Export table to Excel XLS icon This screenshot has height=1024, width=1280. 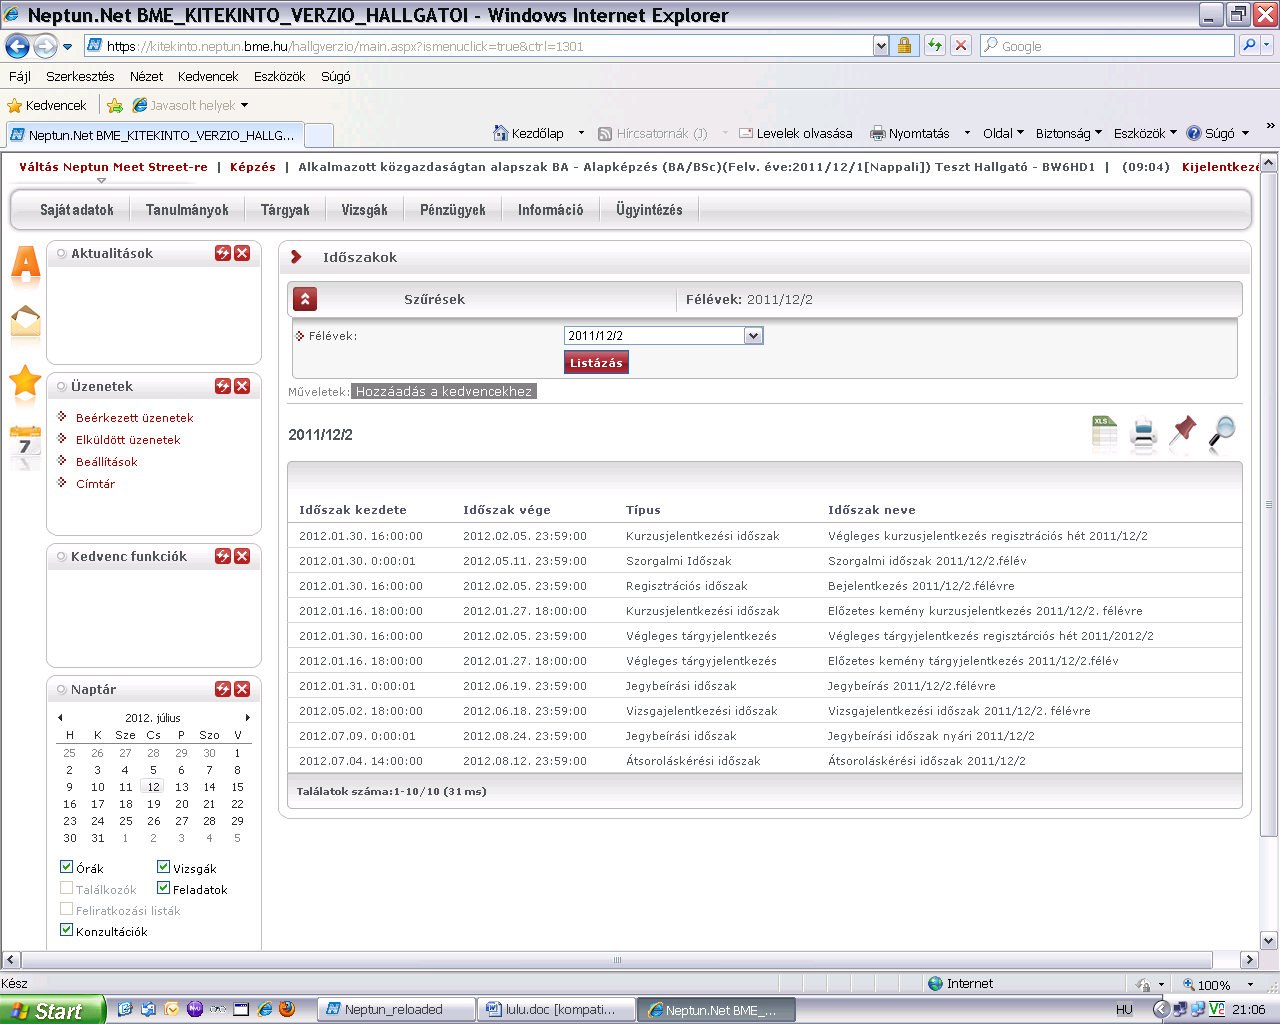(x=1104, y=434)
